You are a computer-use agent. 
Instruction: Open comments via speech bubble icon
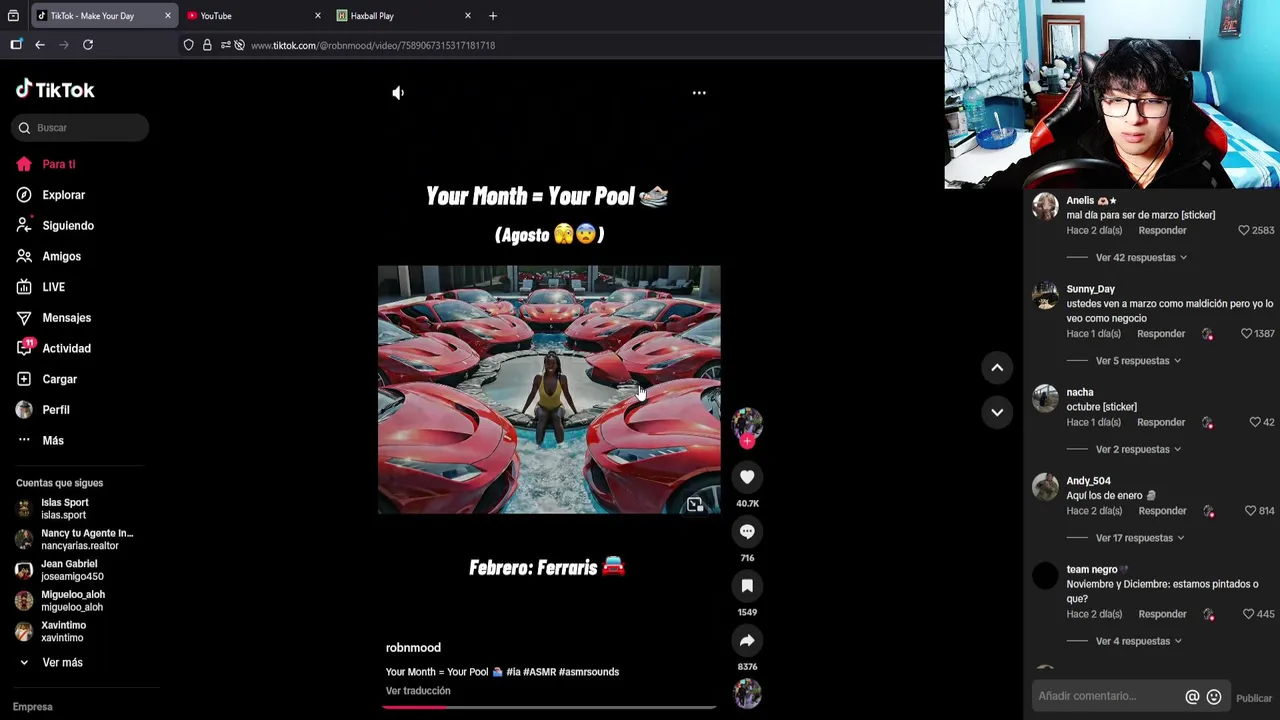[x=747, y=532]
